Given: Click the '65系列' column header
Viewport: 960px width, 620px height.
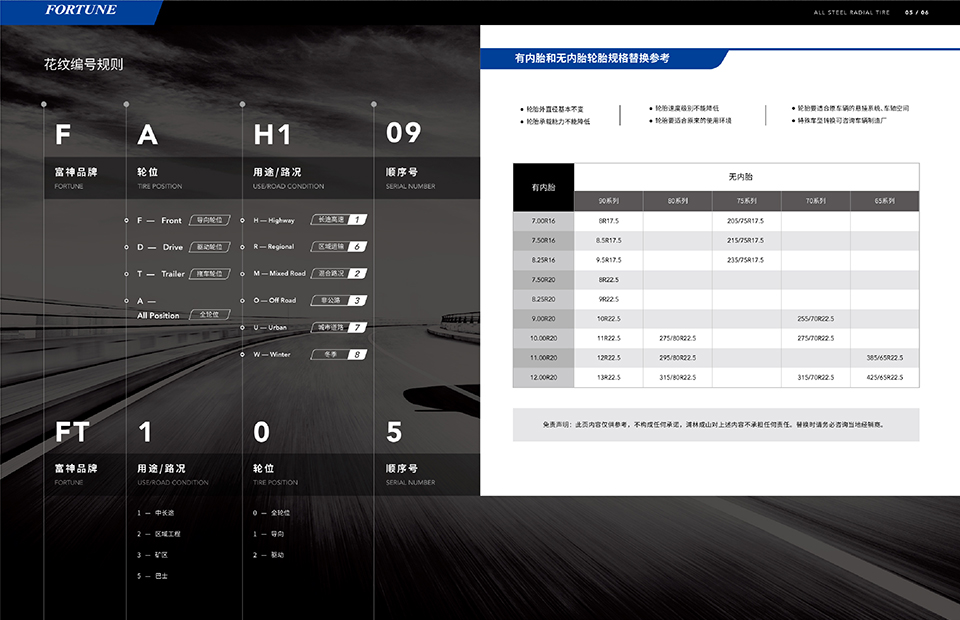Looking at the screenshot, I should (x=885, y=201).
